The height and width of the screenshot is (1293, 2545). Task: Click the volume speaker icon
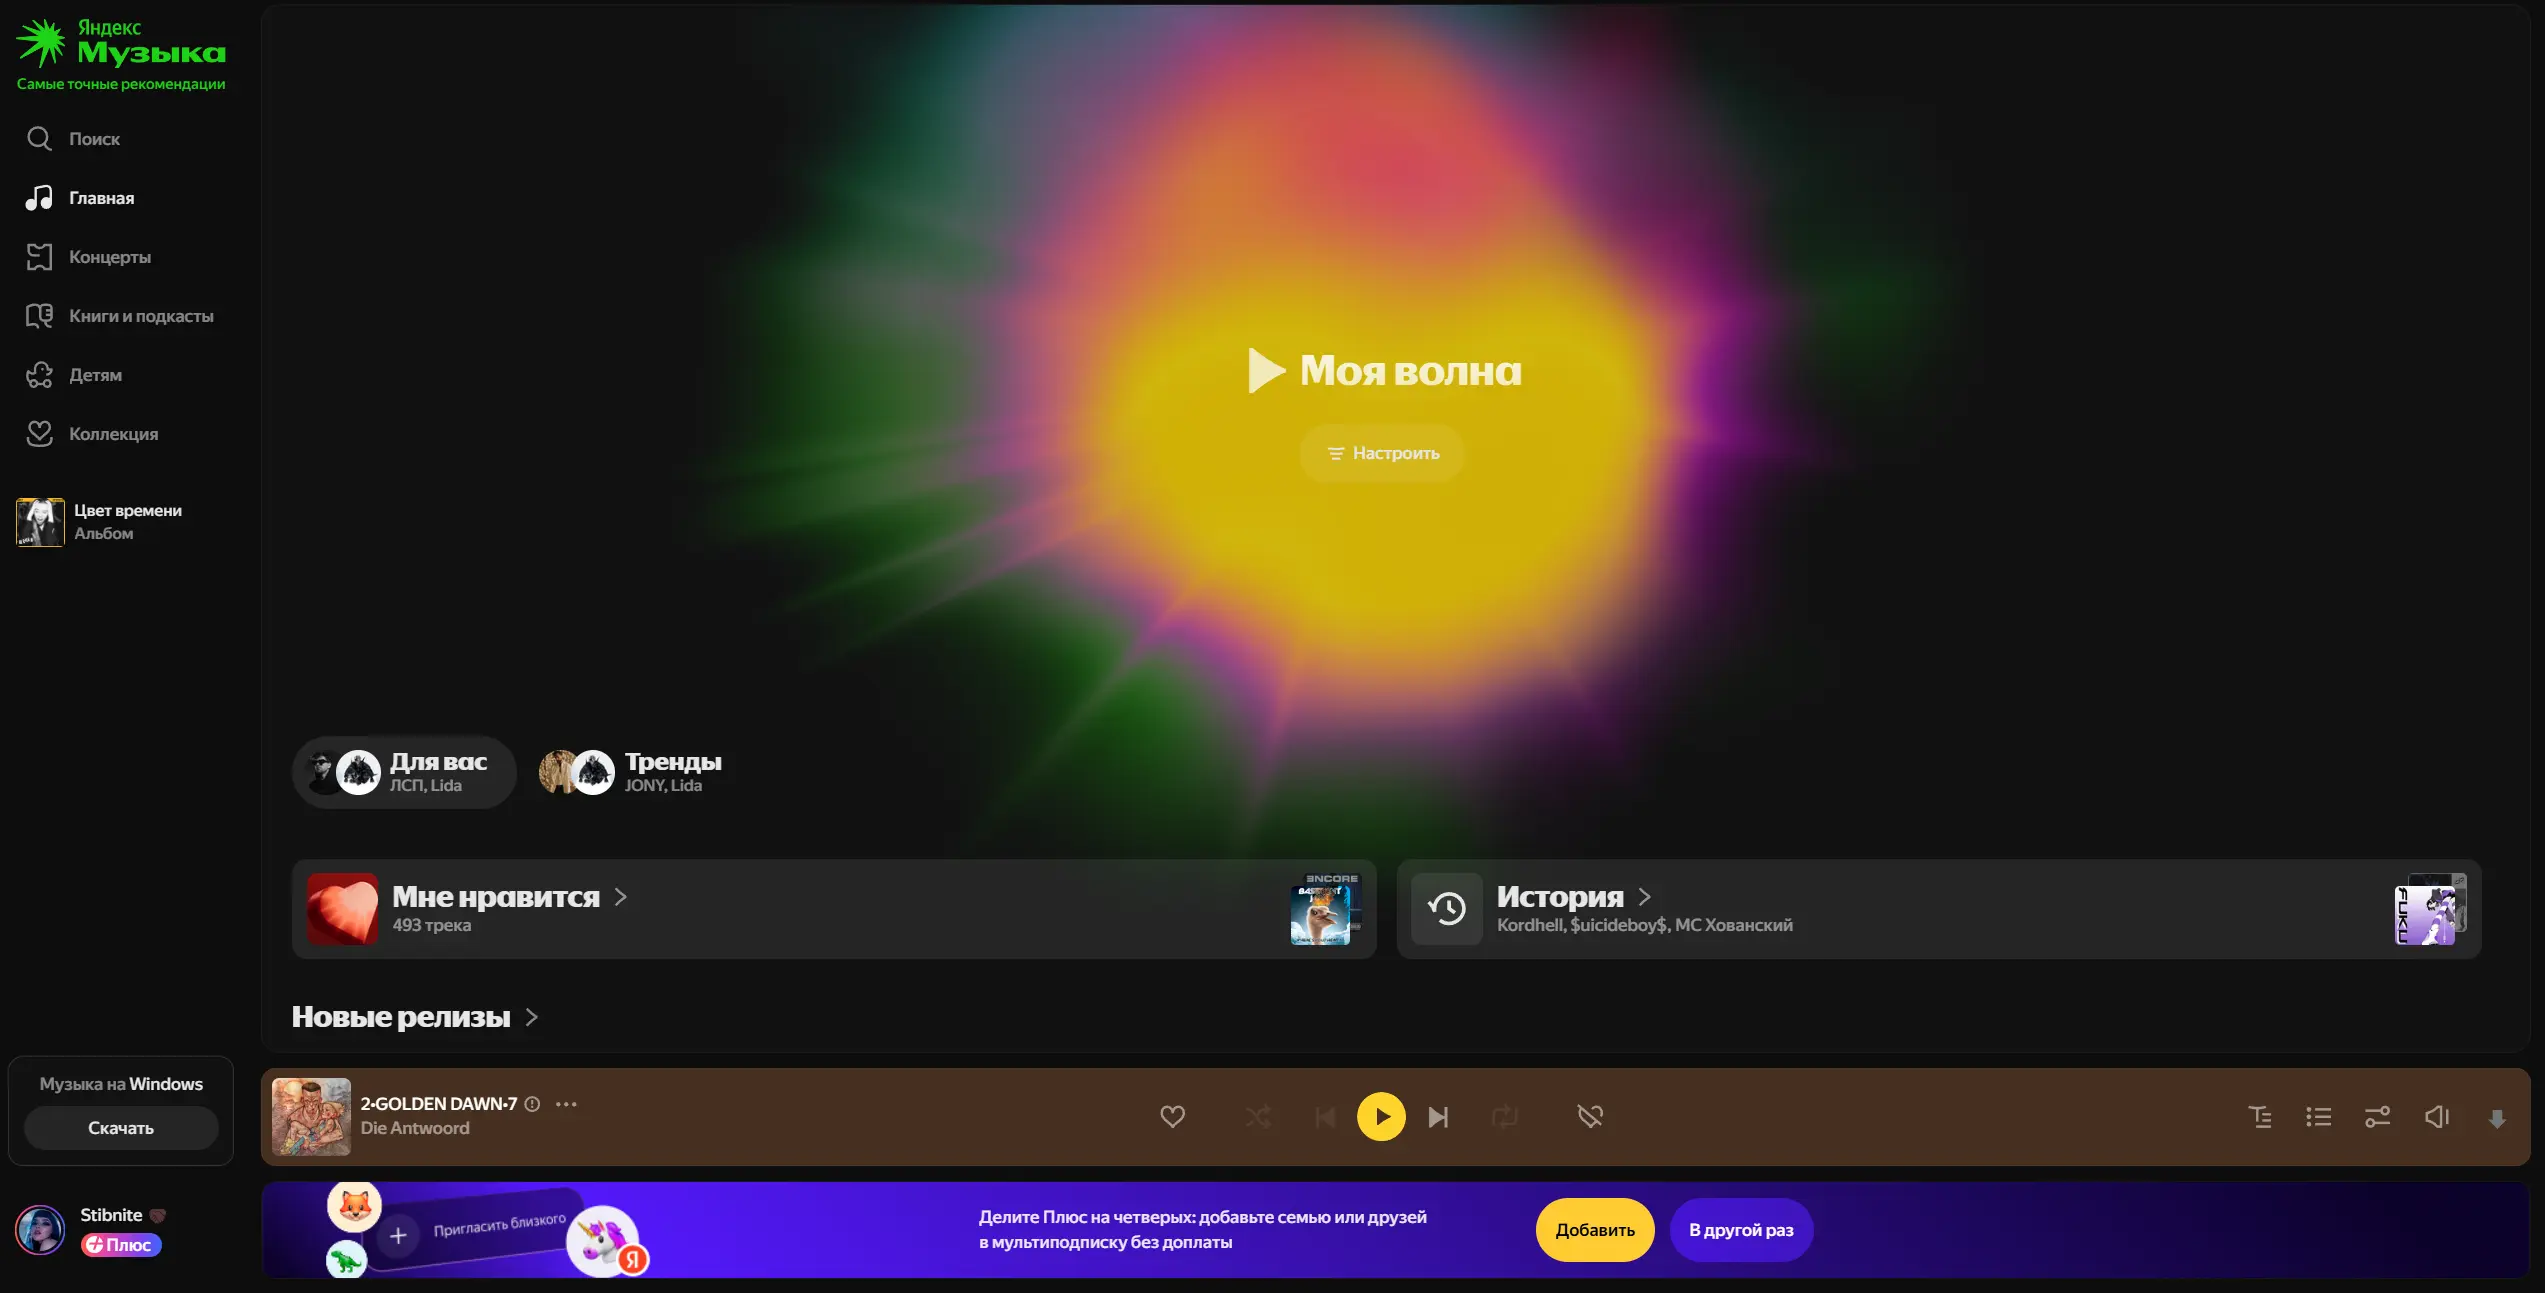click(2436, 1117)
